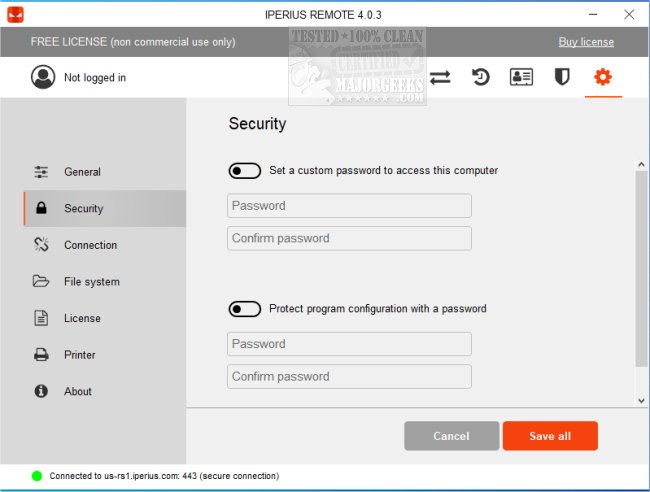The image size is (650, 492).
Task: Open the address book contacts icon
Action: tap(521, 77)
